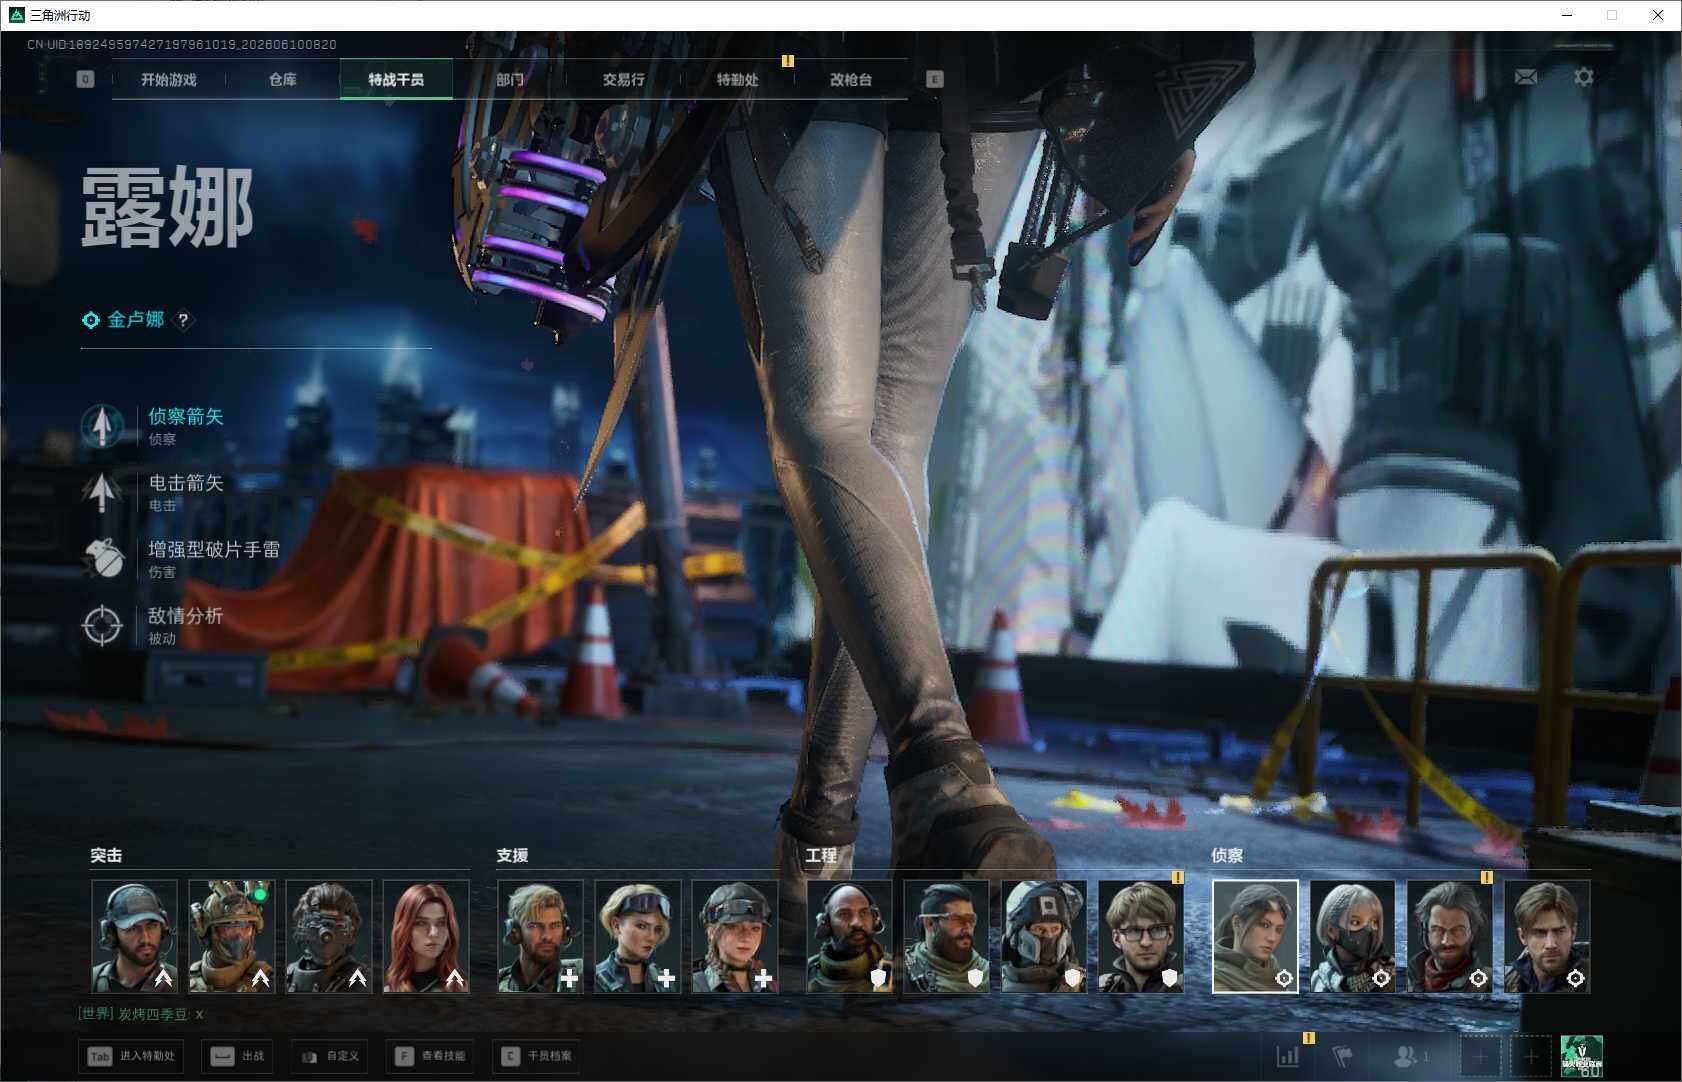Click the 敌情分析 skill name

coord(186,615)
